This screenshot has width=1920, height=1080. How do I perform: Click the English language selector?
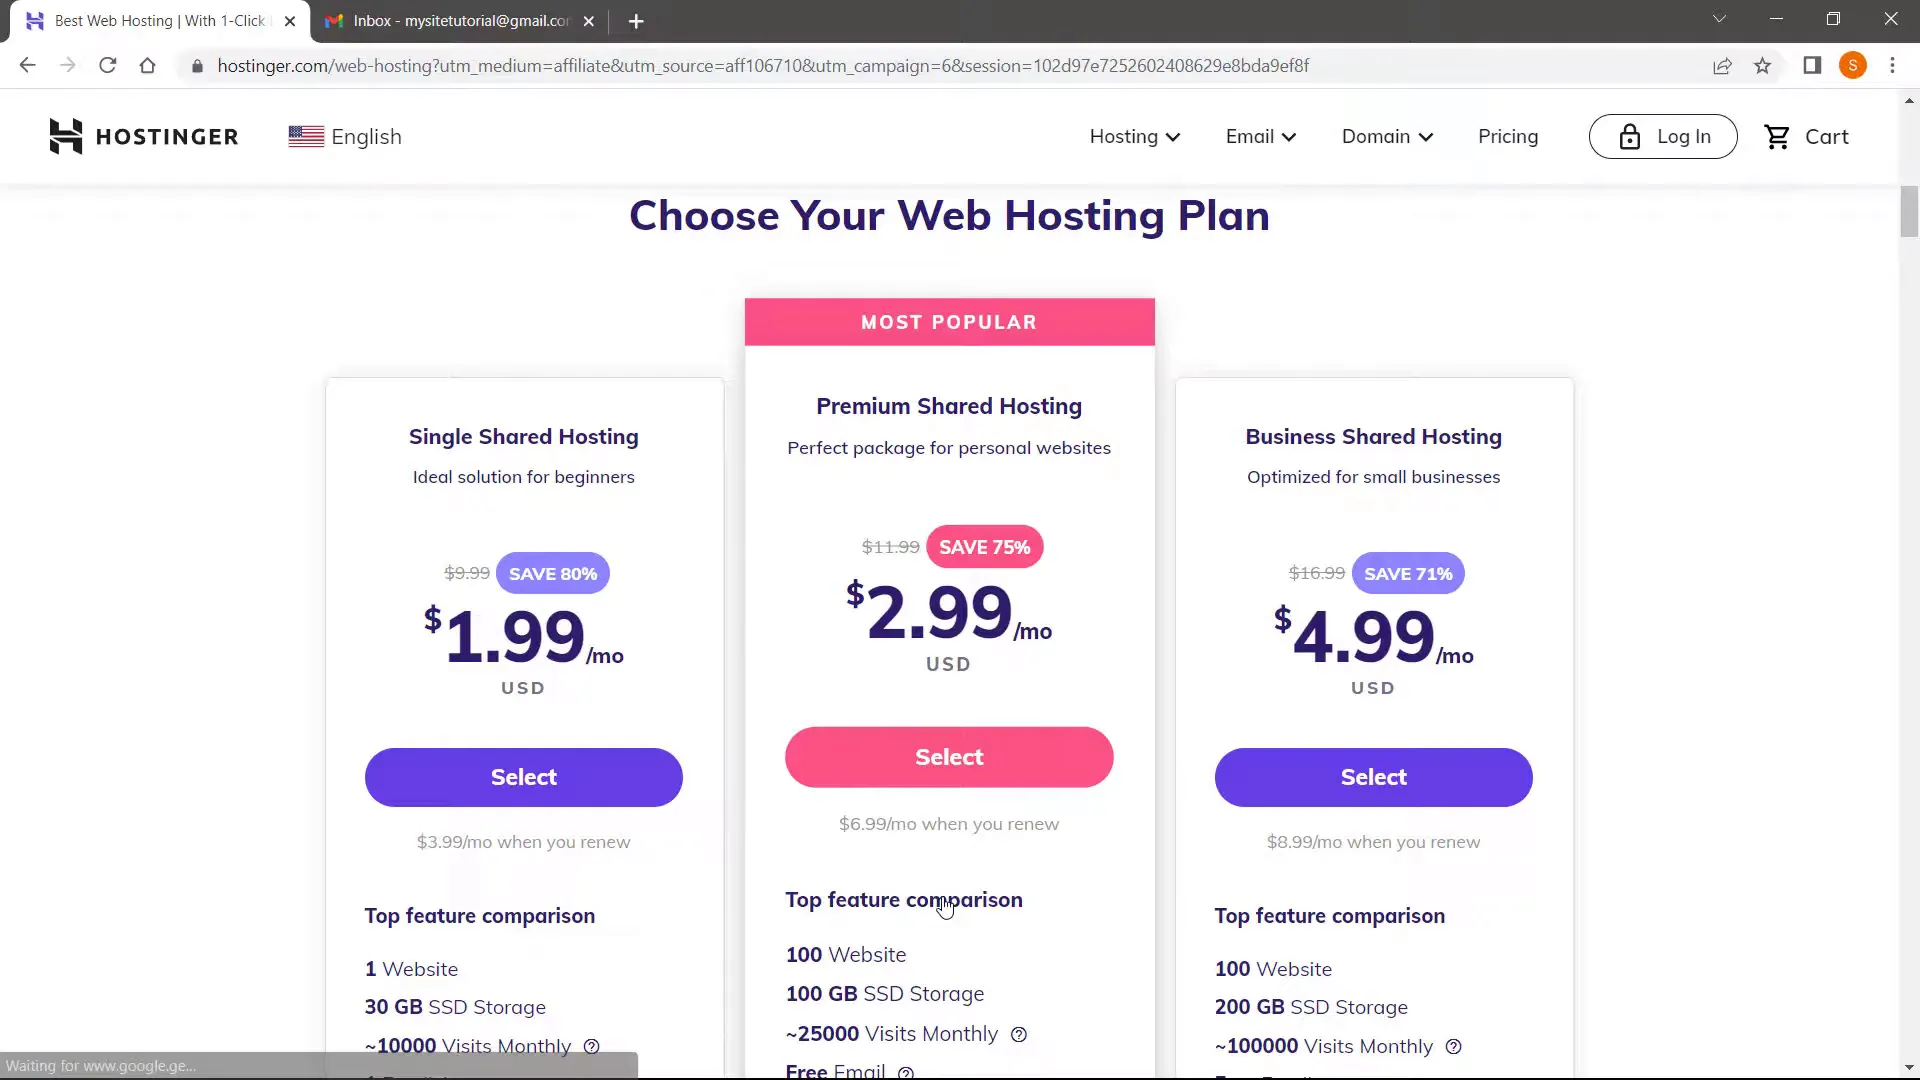[345, 136]
